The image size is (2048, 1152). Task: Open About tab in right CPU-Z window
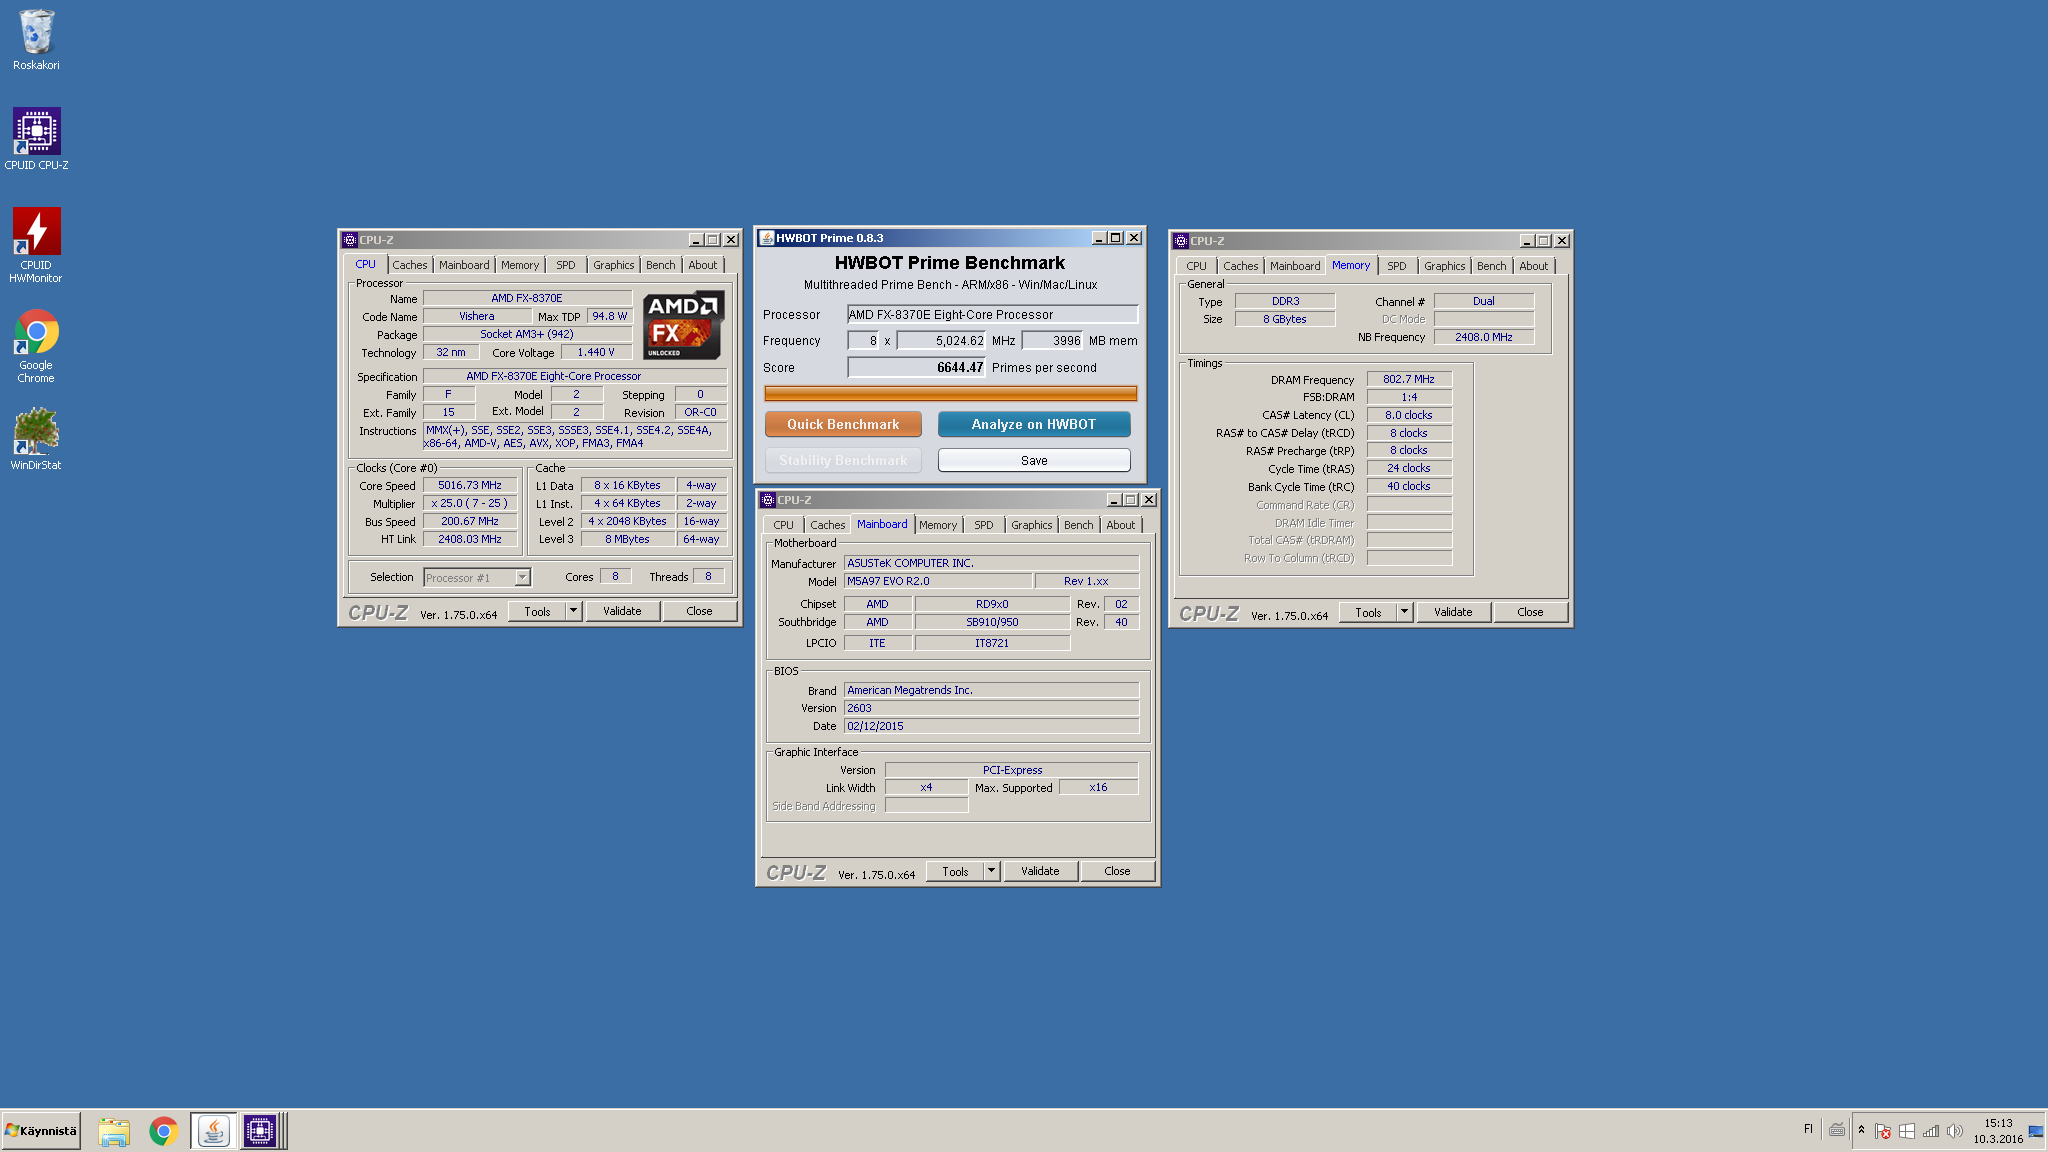click(x=1534, y=266)
